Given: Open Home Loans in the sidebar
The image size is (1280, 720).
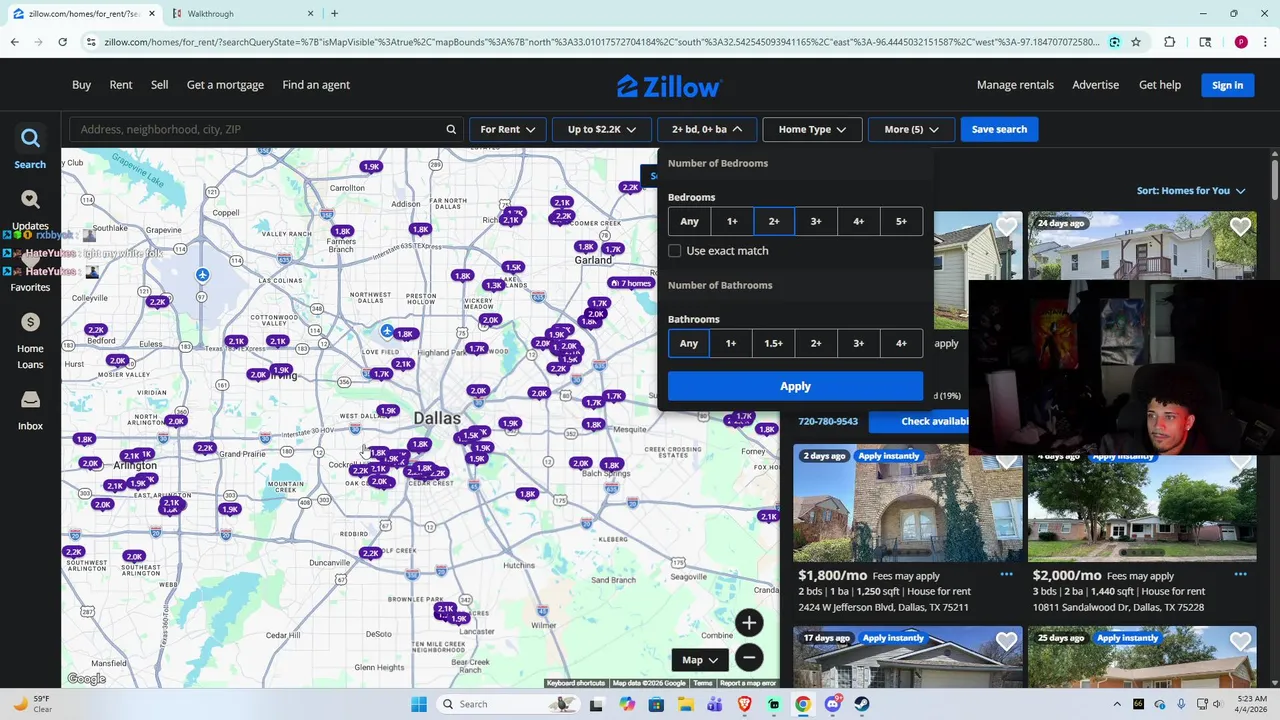Looking at the screenshot, I should pos(30,340).
